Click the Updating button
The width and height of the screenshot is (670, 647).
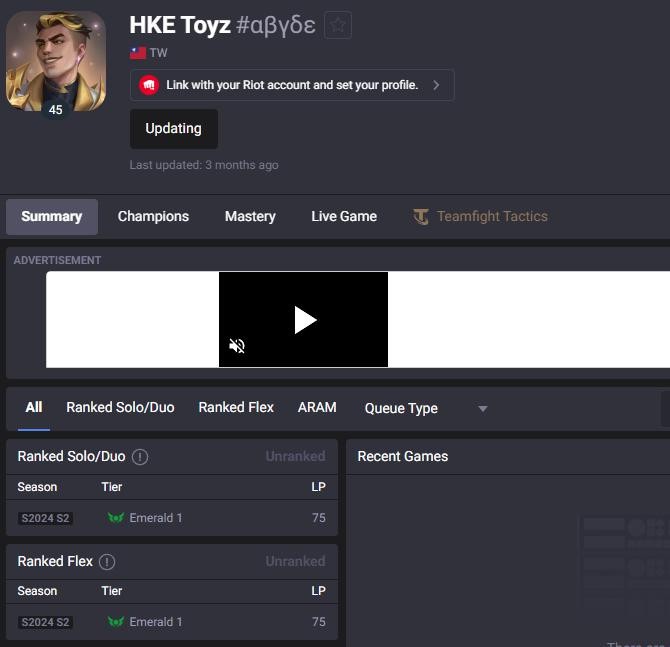click(174, 129)
